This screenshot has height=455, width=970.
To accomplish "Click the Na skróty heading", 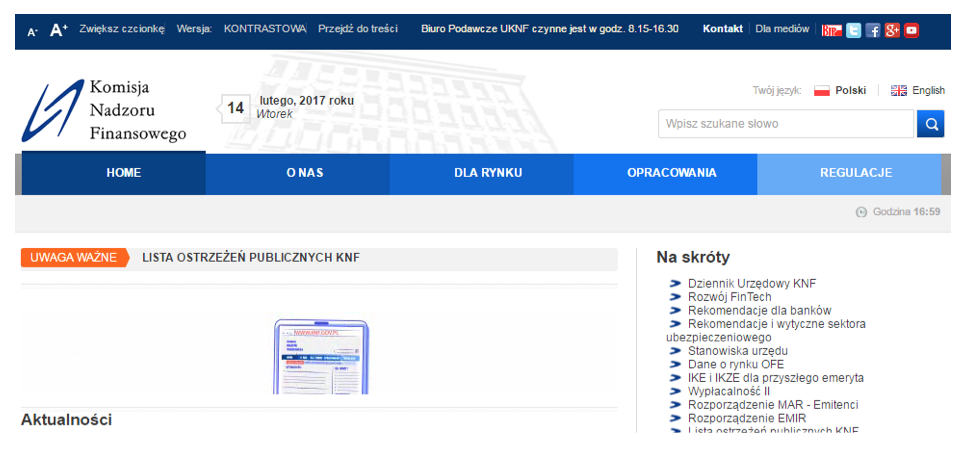I will (693, 258).
